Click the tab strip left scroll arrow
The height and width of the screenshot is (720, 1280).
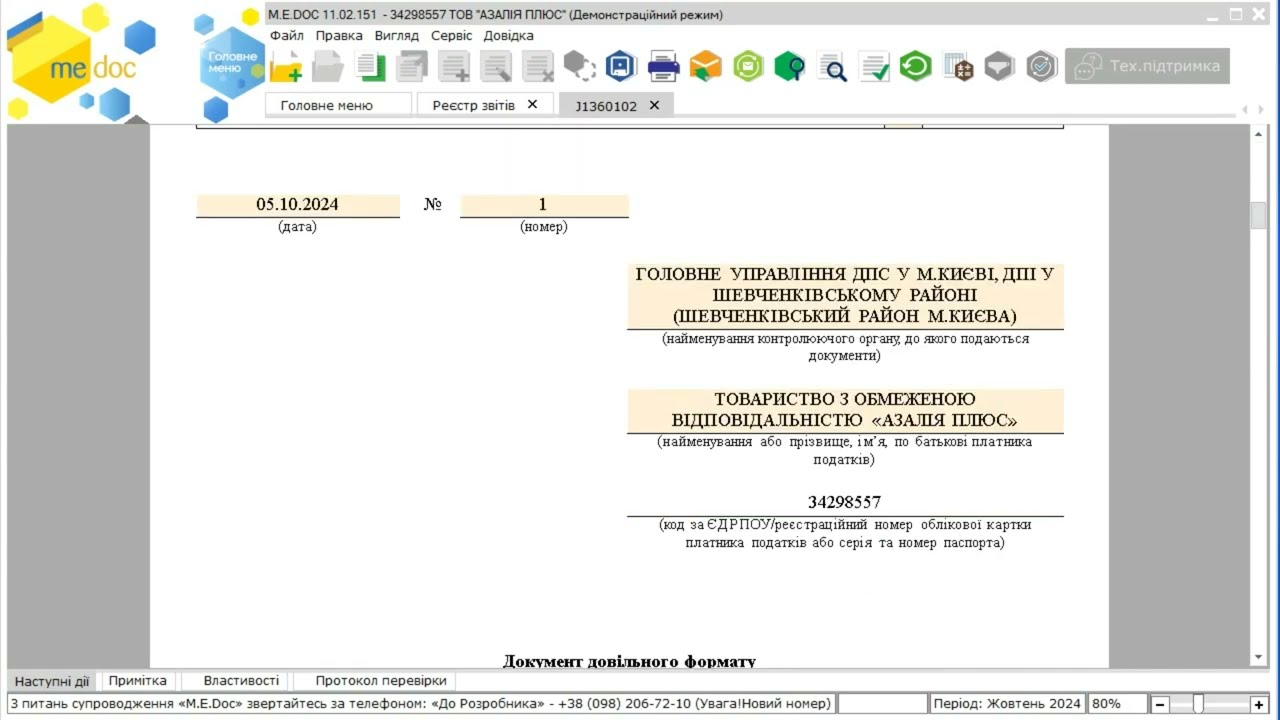tap(1244, 109)
